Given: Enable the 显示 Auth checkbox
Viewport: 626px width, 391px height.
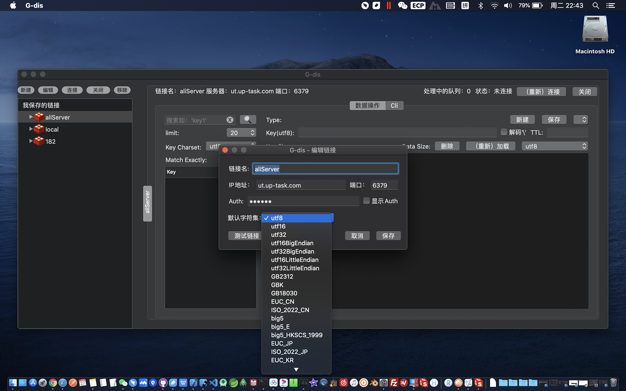Looking at the screenshot, I should (366, 201).
